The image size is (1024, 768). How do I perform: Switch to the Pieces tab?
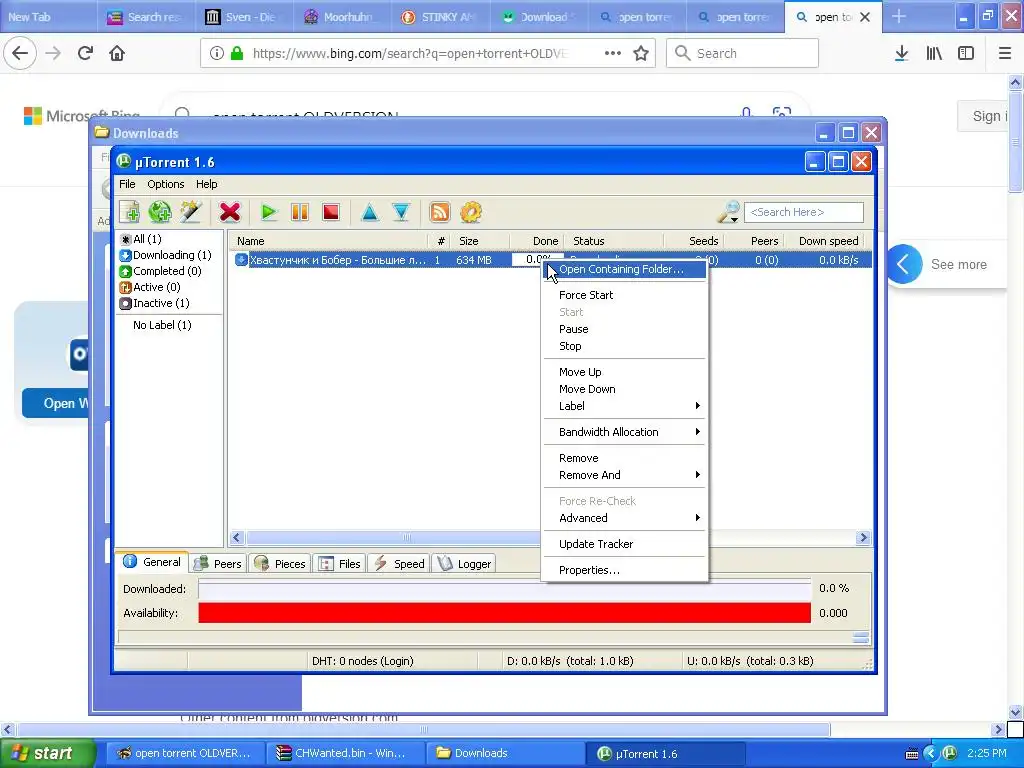click(x=280, y=564)
